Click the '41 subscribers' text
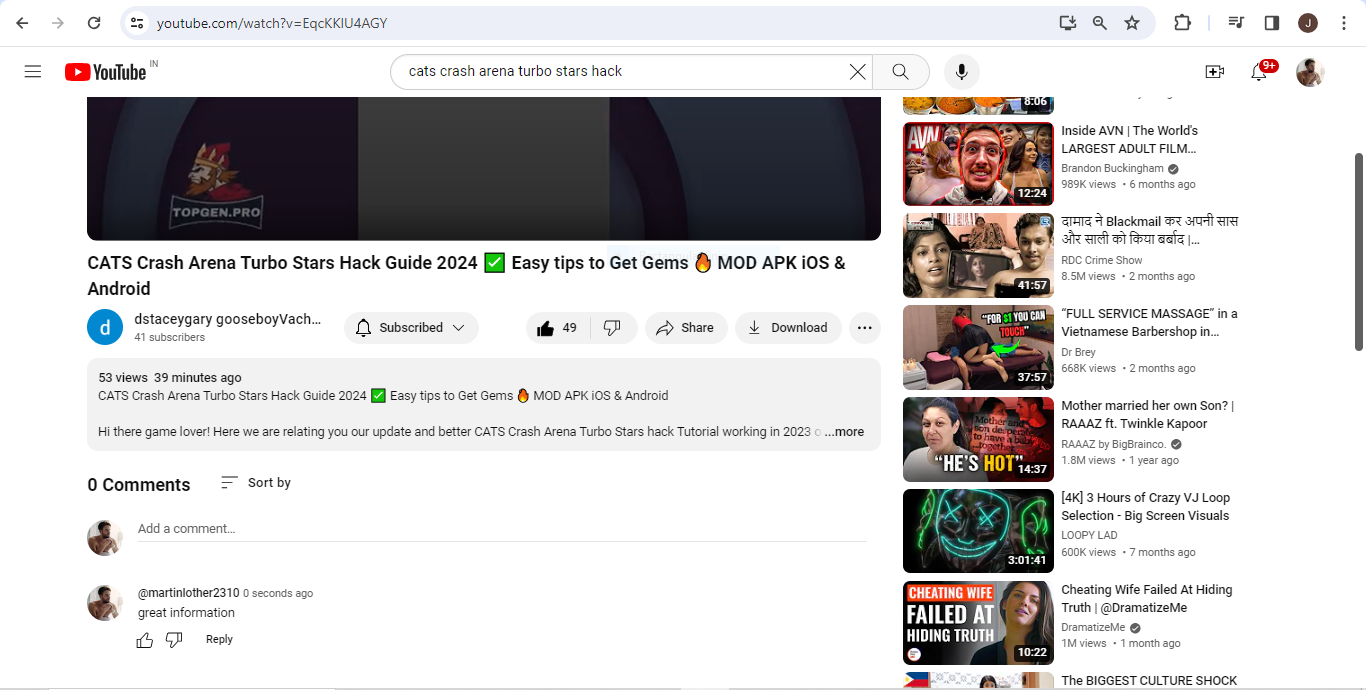The image size is (1366, 690). click(x=170, y=338)
